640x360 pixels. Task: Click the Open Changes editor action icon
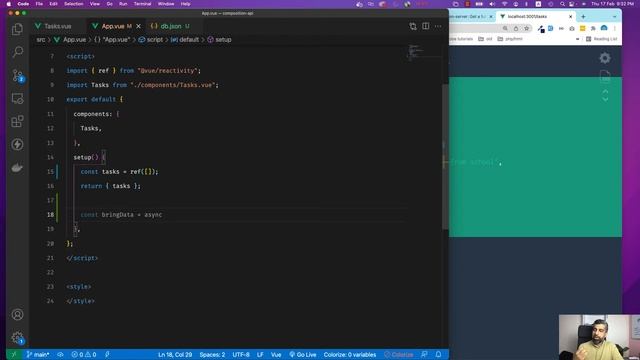pyautogui.click(x=413, y=26)
